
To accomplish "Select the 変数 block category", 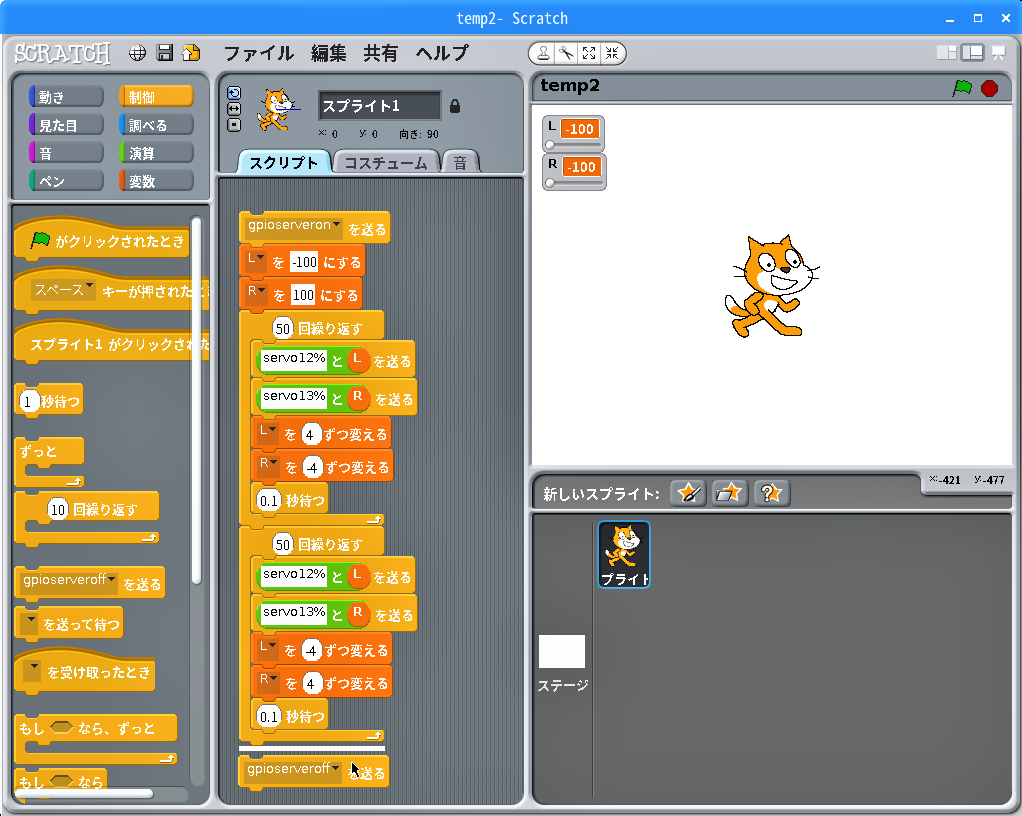I will (x=156, y=181).
